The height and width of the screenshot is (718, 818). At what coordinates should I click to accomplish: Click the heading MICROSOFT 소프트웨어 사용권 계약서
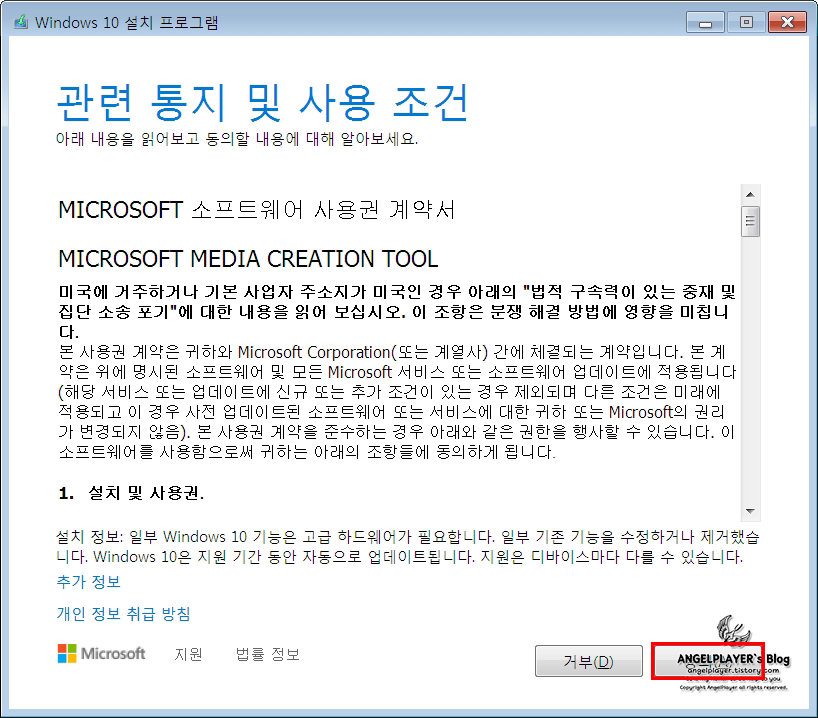click(x=257, y=210)
